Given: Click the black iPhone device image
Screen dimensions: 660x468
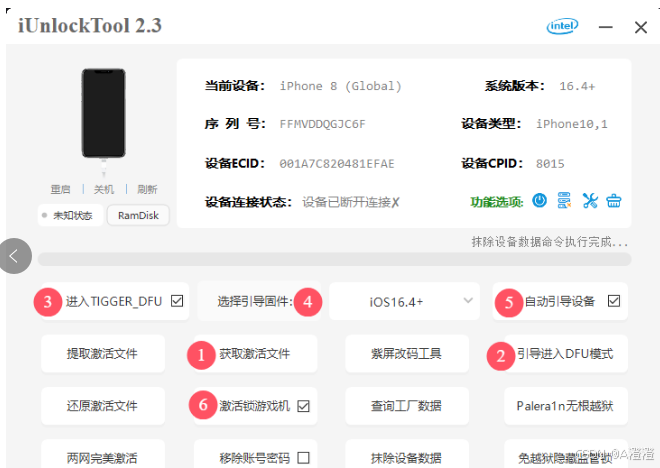Looking at the screenshot, I should point(104,114).
